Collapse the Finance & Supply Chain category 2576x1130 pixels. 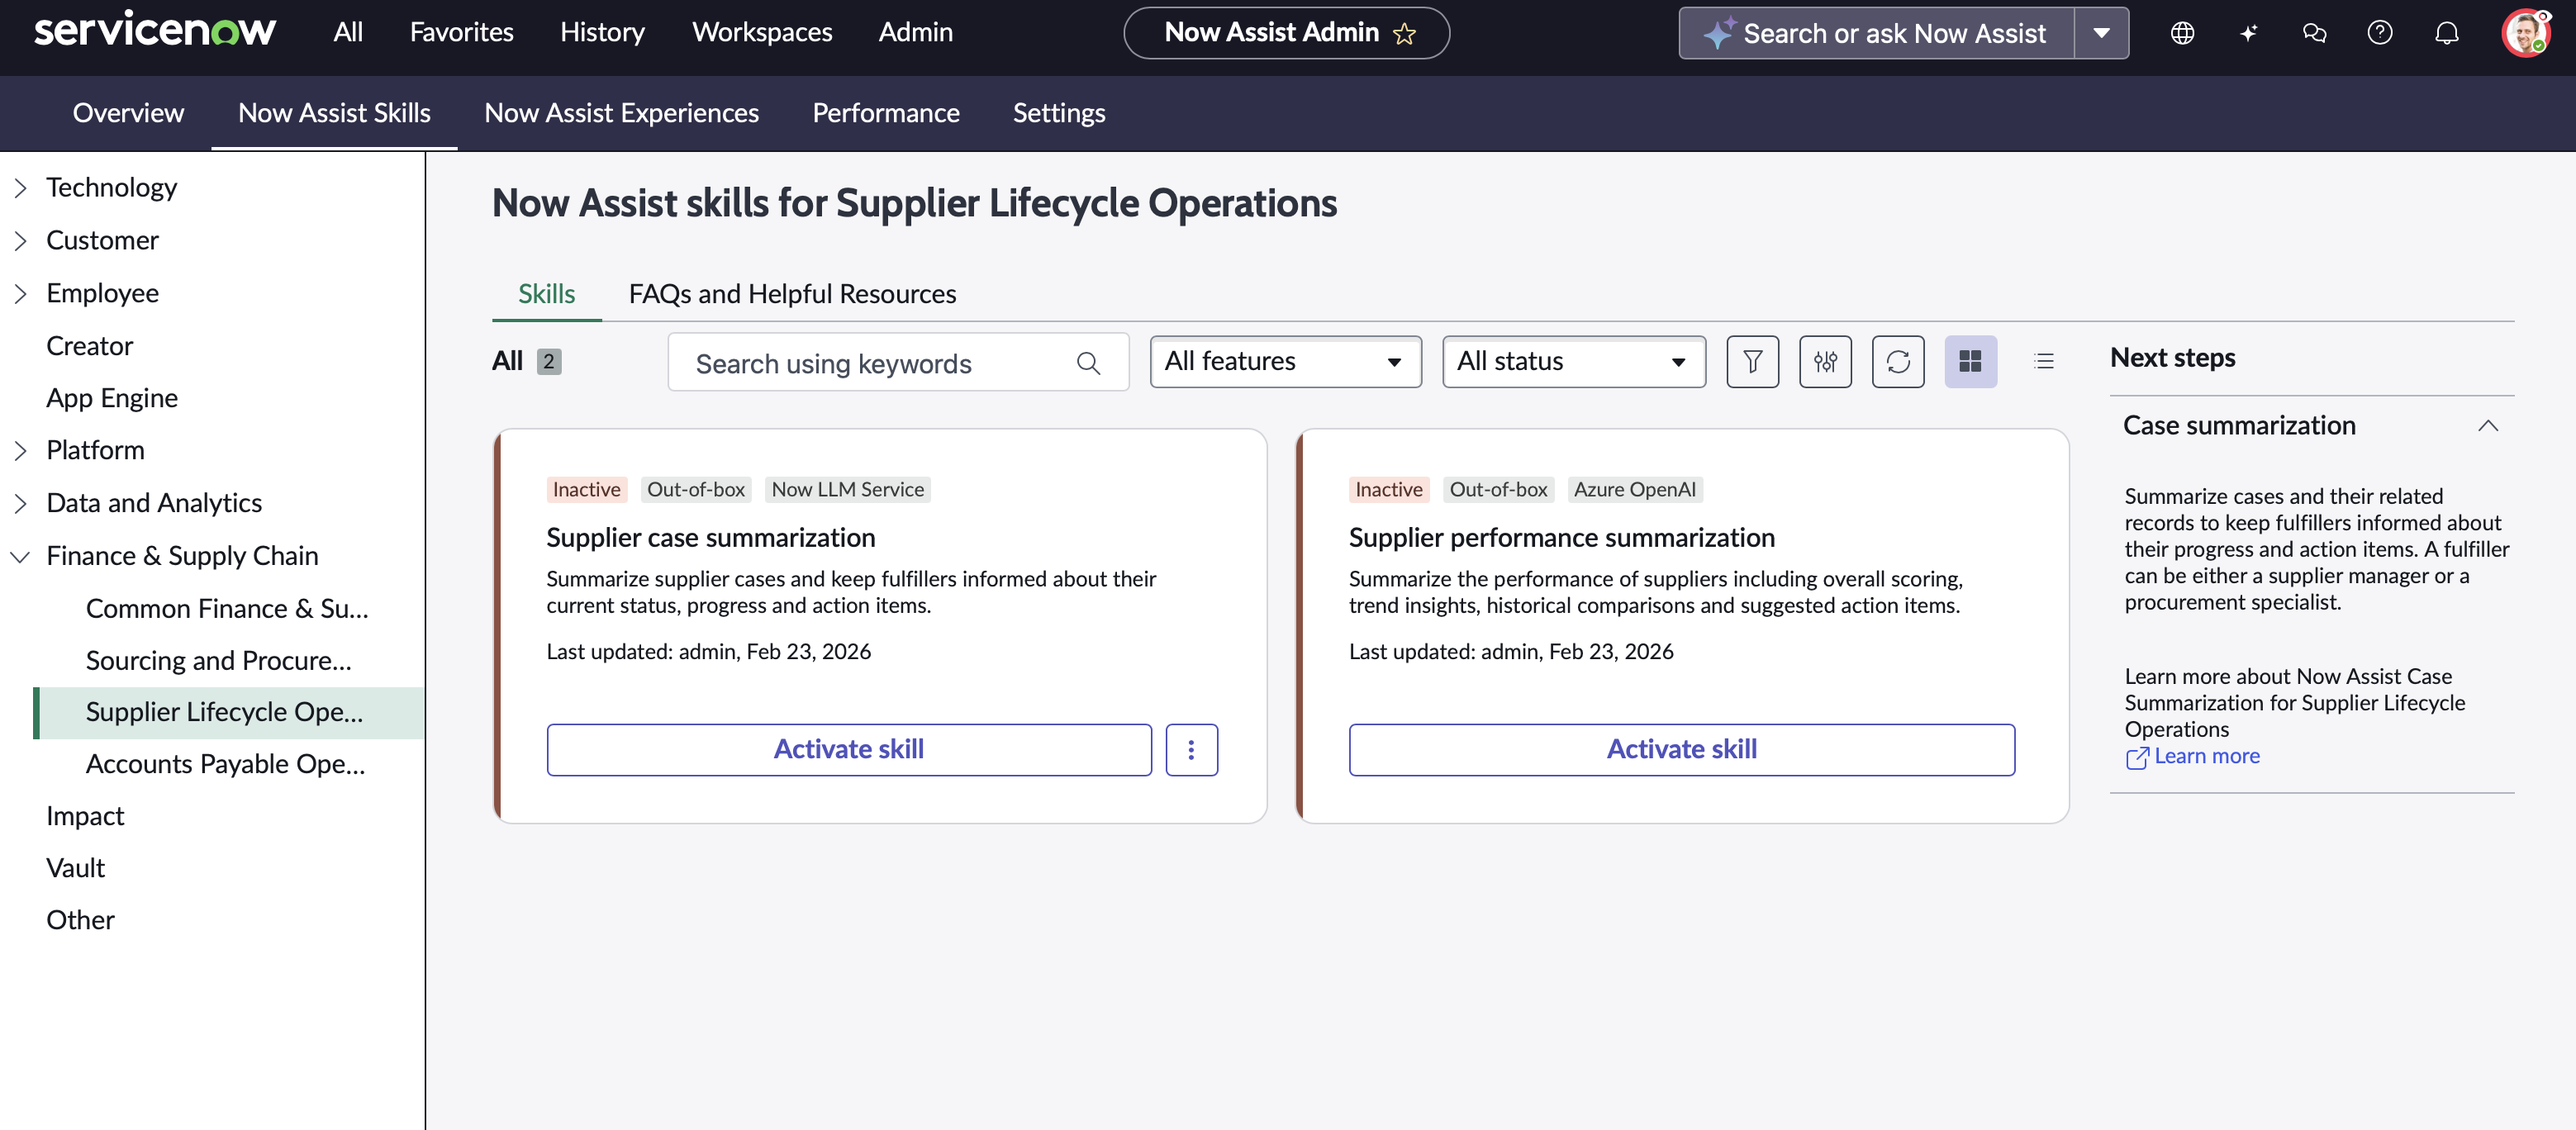click(x=20, y=557)
